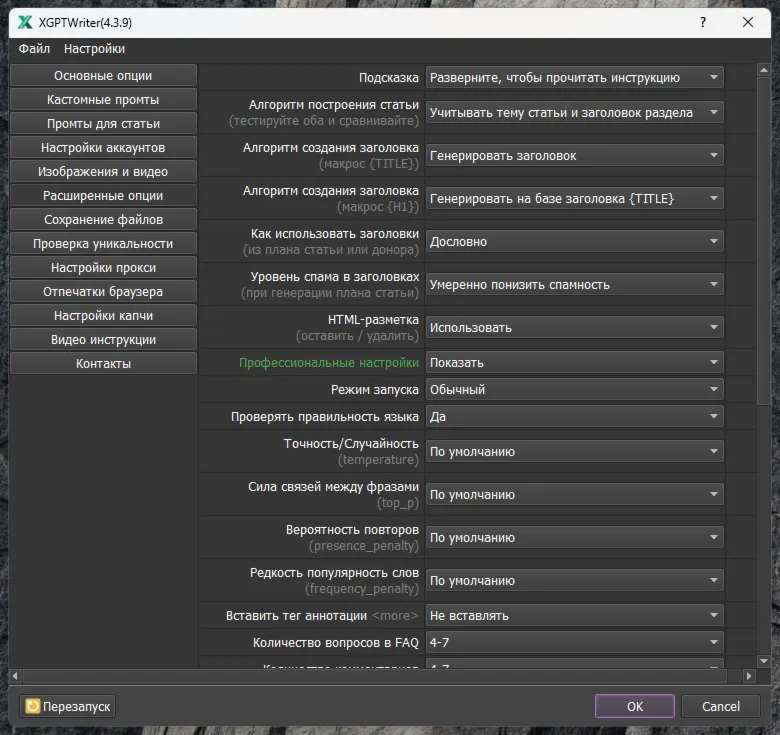Image resolution: width=780 pixels, height=735 pixels.
Task: Open Контакты section
Action: click(103, 364)
